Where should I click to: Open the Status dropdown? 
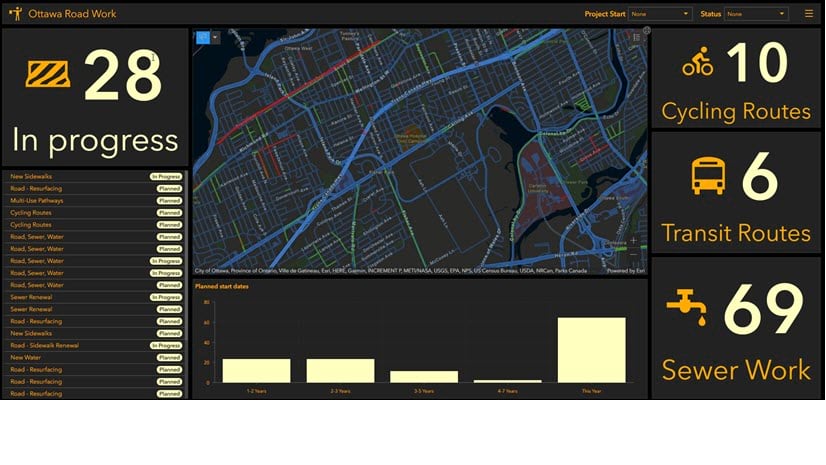point(756,14)
